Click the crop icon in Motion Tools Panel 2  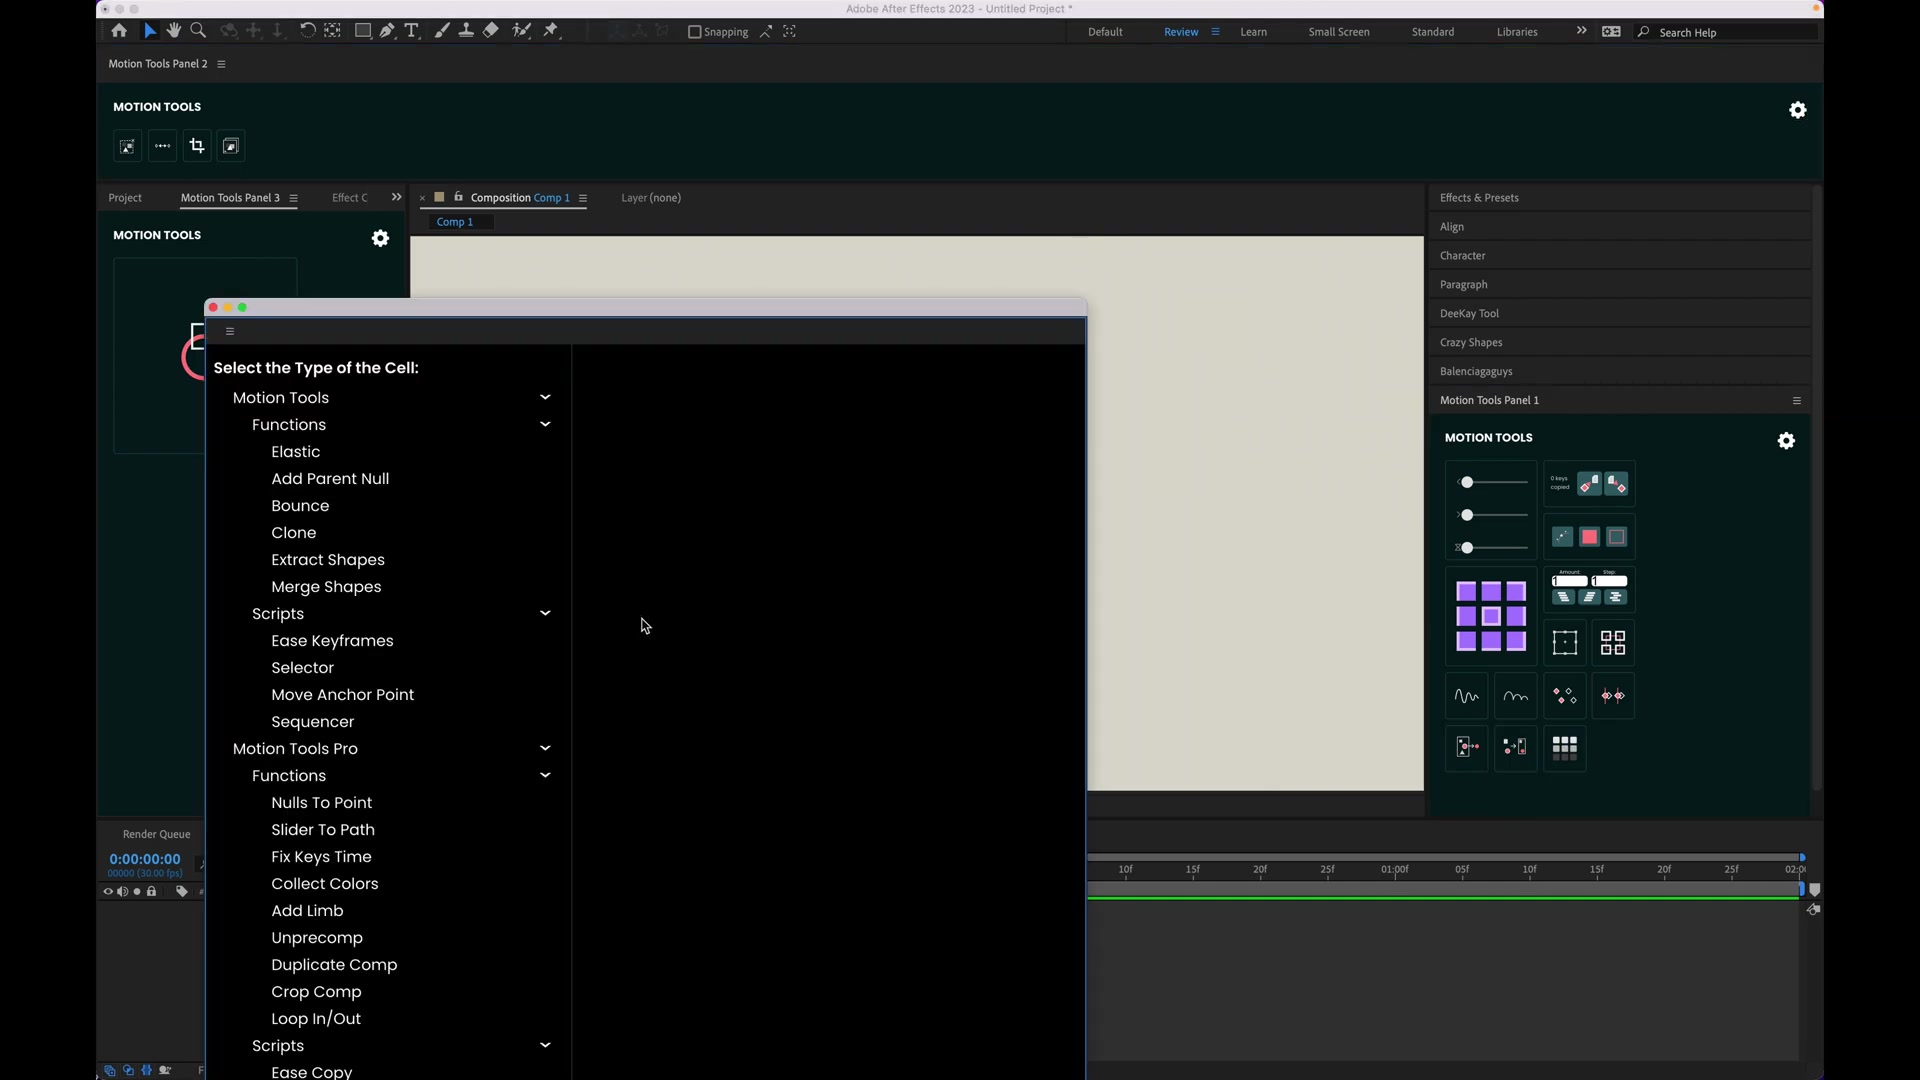click(197, 146)
